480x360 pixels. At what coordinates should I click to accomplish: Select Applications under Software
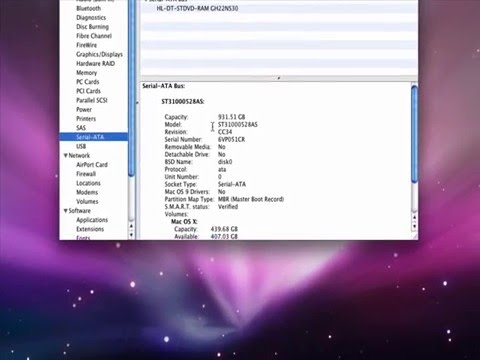click(x=92, y=220)
